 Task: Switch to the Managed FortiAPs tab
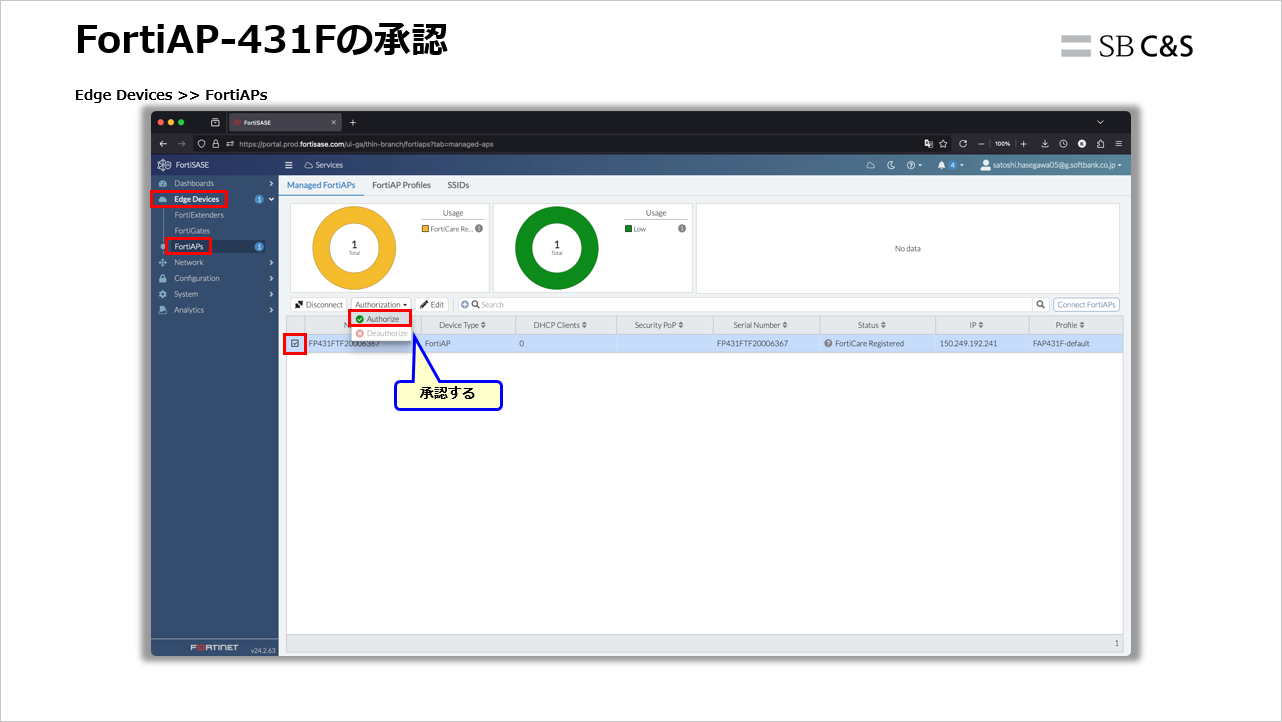coord(321,185)
